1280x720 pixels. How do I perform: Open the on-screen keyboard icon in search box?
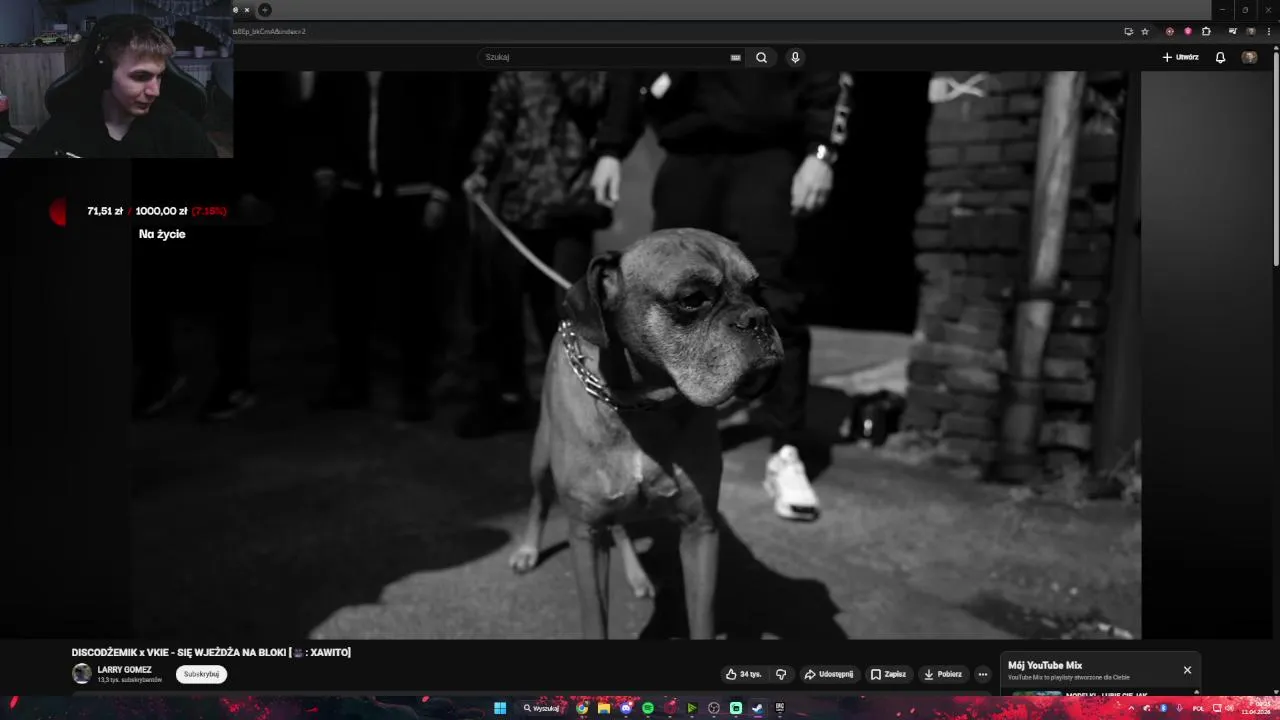[x=736, y=57]
